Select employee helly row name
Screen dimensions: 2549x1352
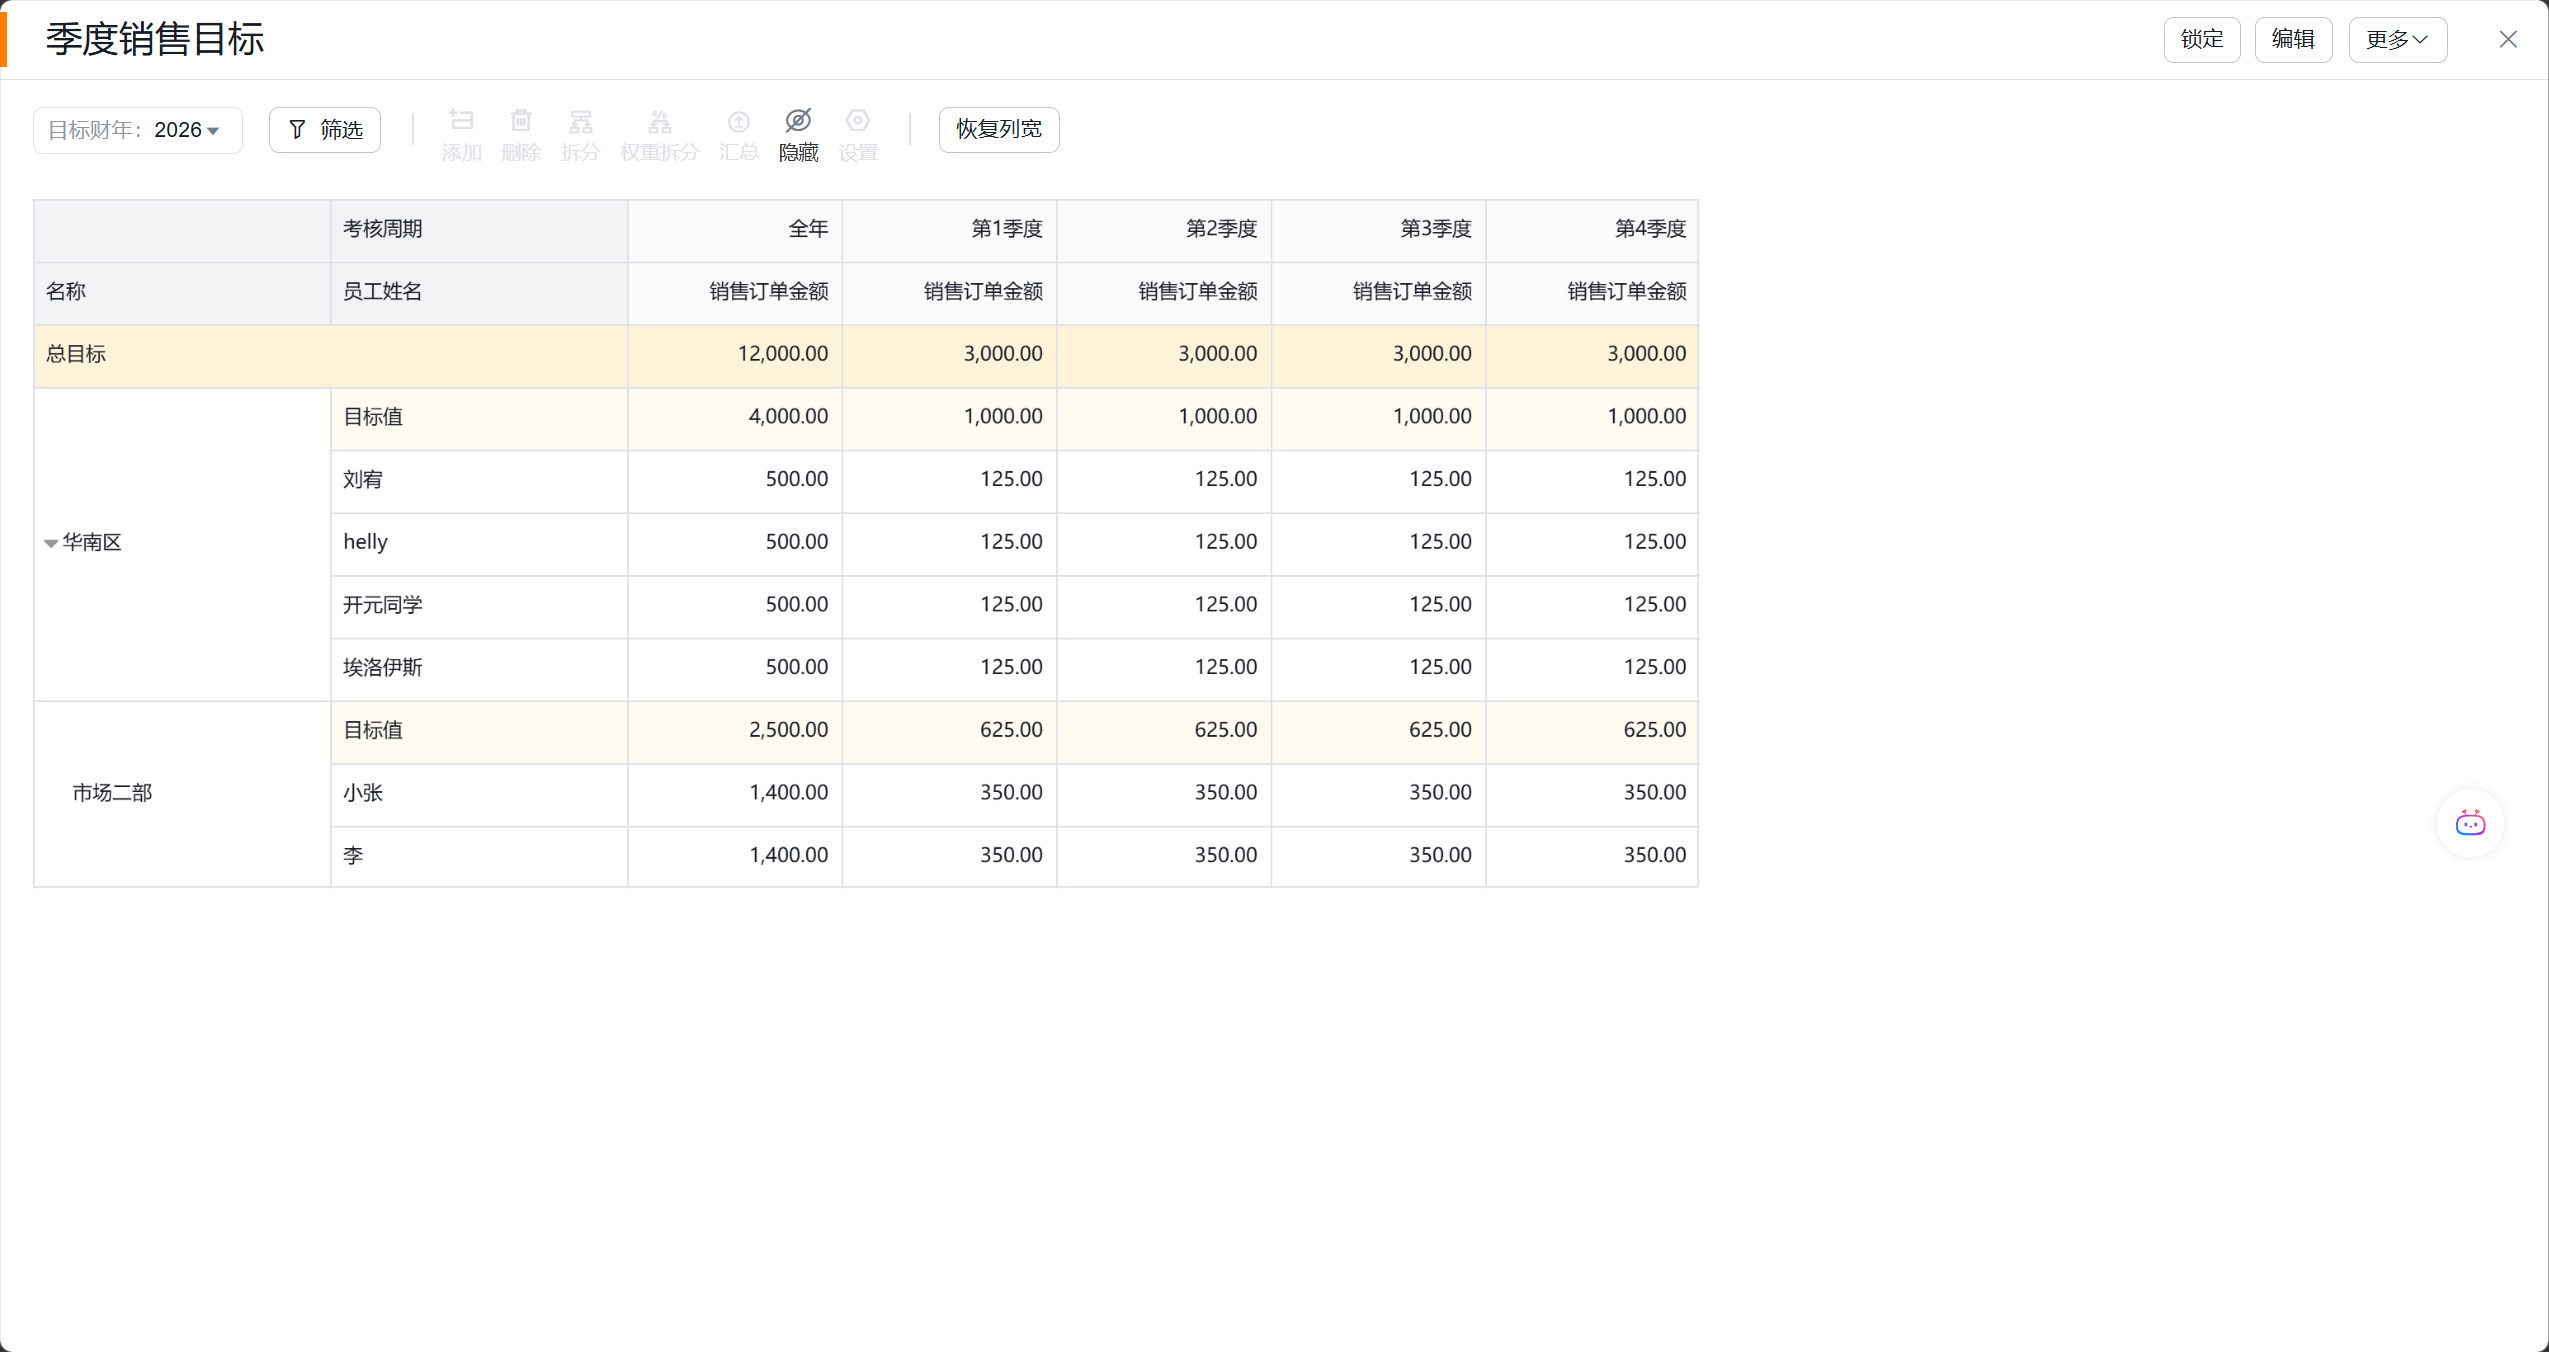pyautogui.click(x=365, y=542)
